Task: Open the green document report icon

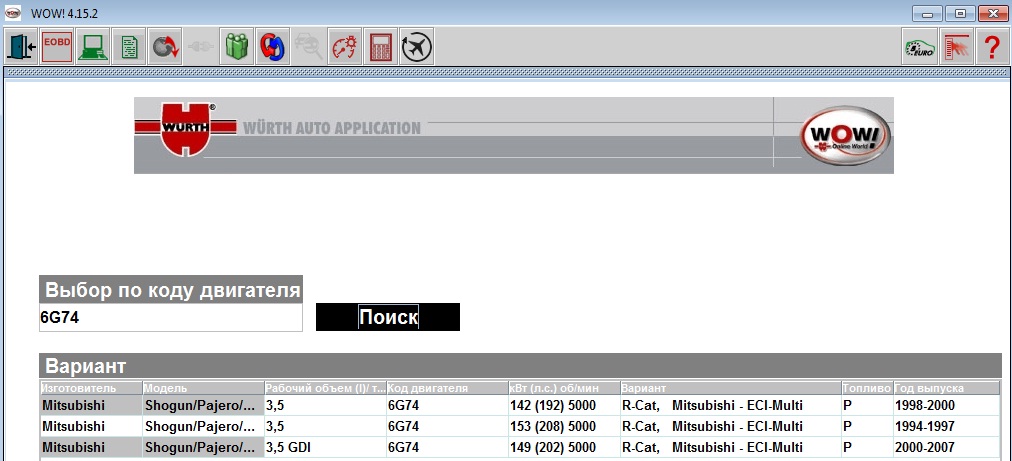Action: click(129, 47)
